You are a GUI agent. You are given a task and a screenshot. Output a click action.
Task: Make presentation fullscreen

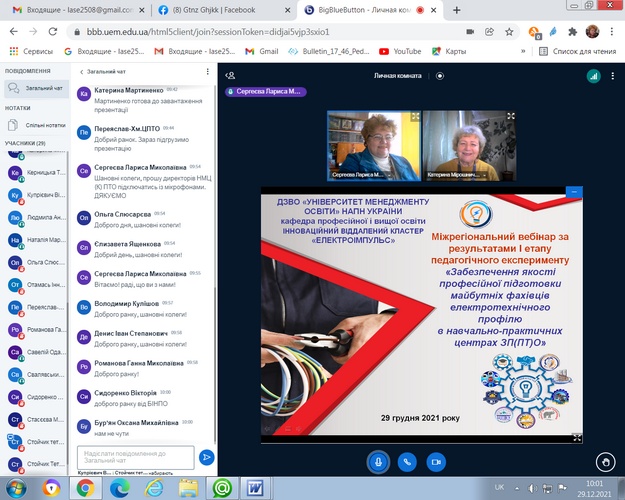point(577,438)
